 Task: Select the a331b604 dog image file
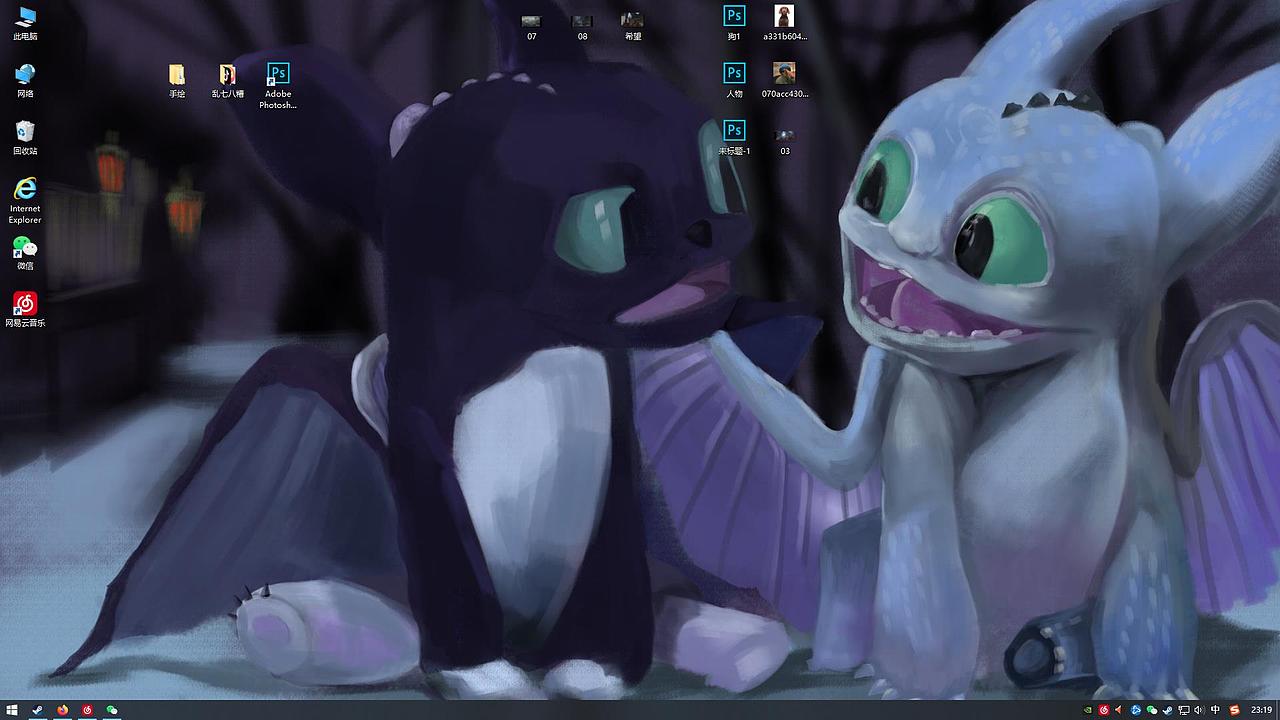tap(785, 24)
